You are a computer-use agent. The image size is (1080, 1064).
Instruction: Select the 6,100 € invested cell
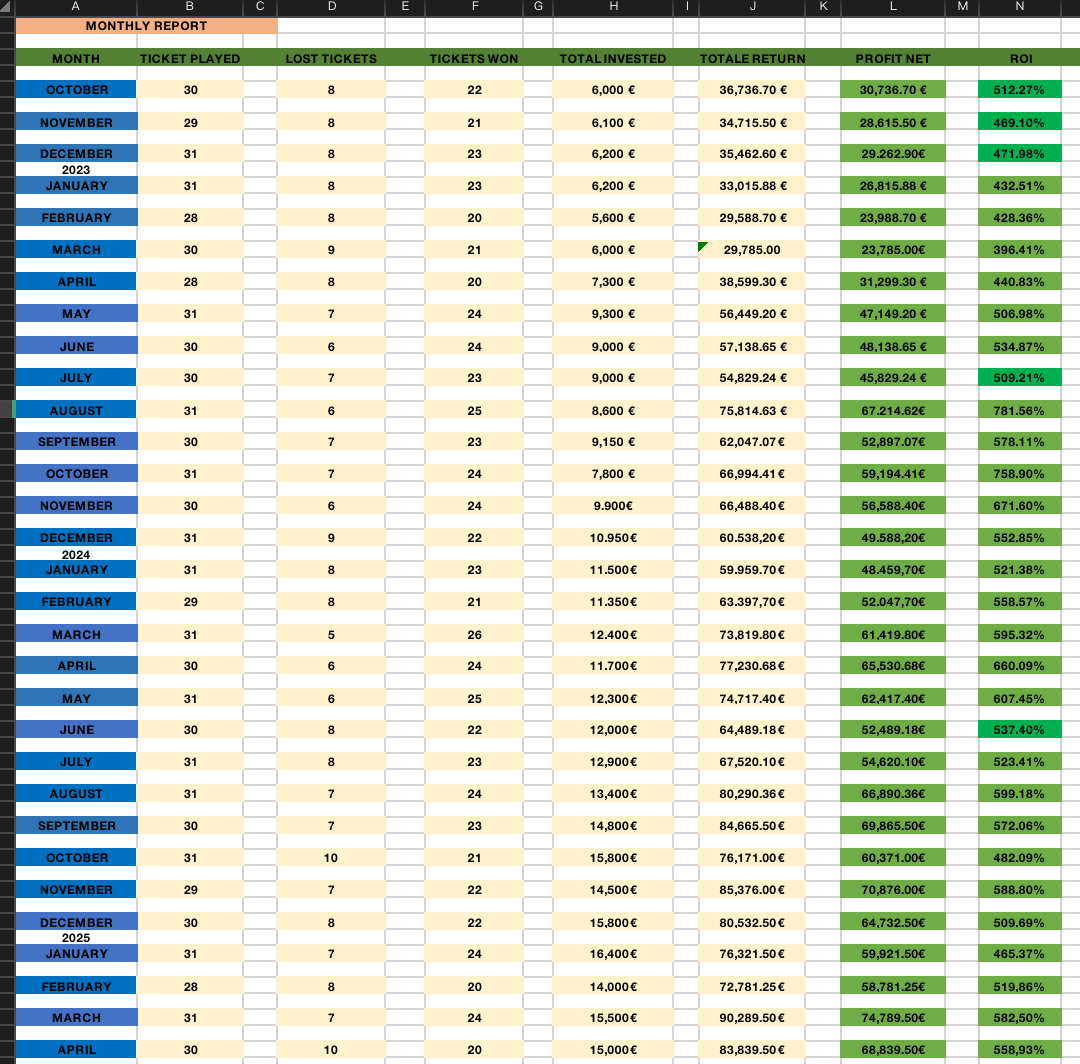click(613, 123)
